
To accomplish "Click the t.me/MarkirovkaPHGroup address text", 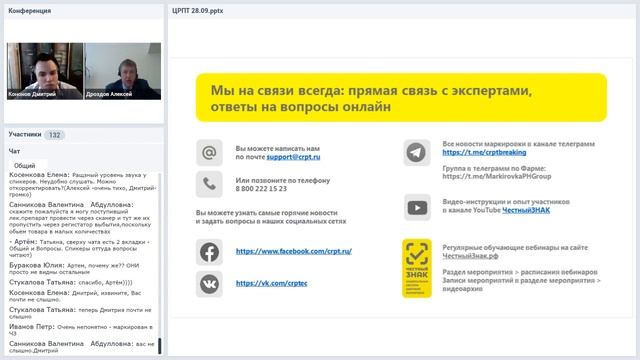I will pyautogui.click(x=497, y=177).
